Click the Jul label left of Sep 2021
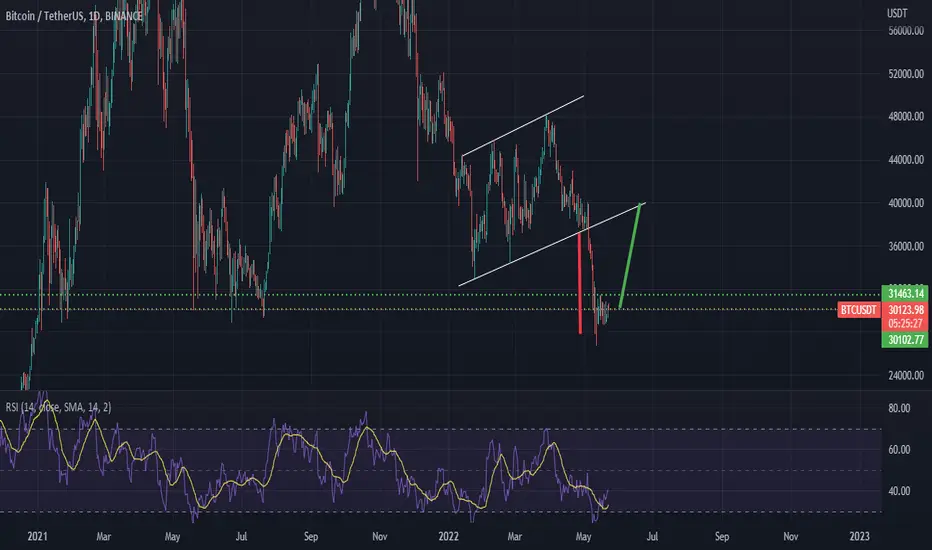The width and height of the screenshot is (932, 550). [x=241, y=536]
